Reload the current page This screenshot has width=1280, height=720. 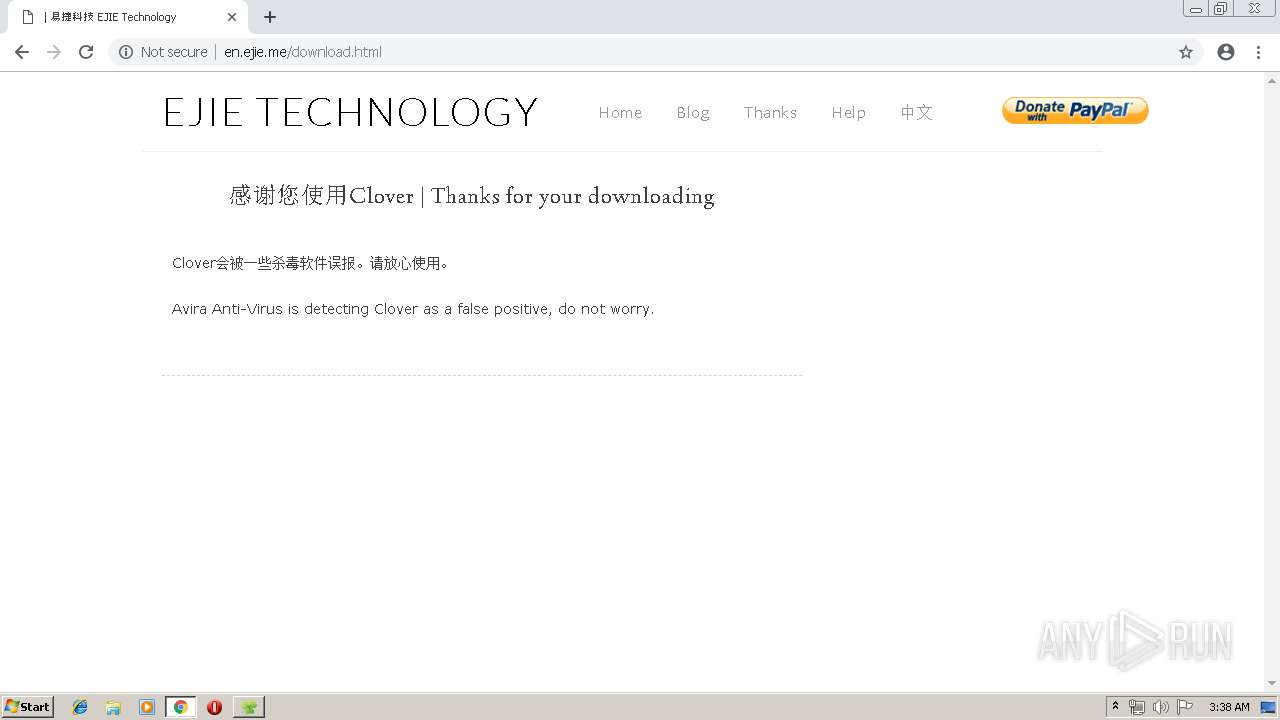pos(86,52)
